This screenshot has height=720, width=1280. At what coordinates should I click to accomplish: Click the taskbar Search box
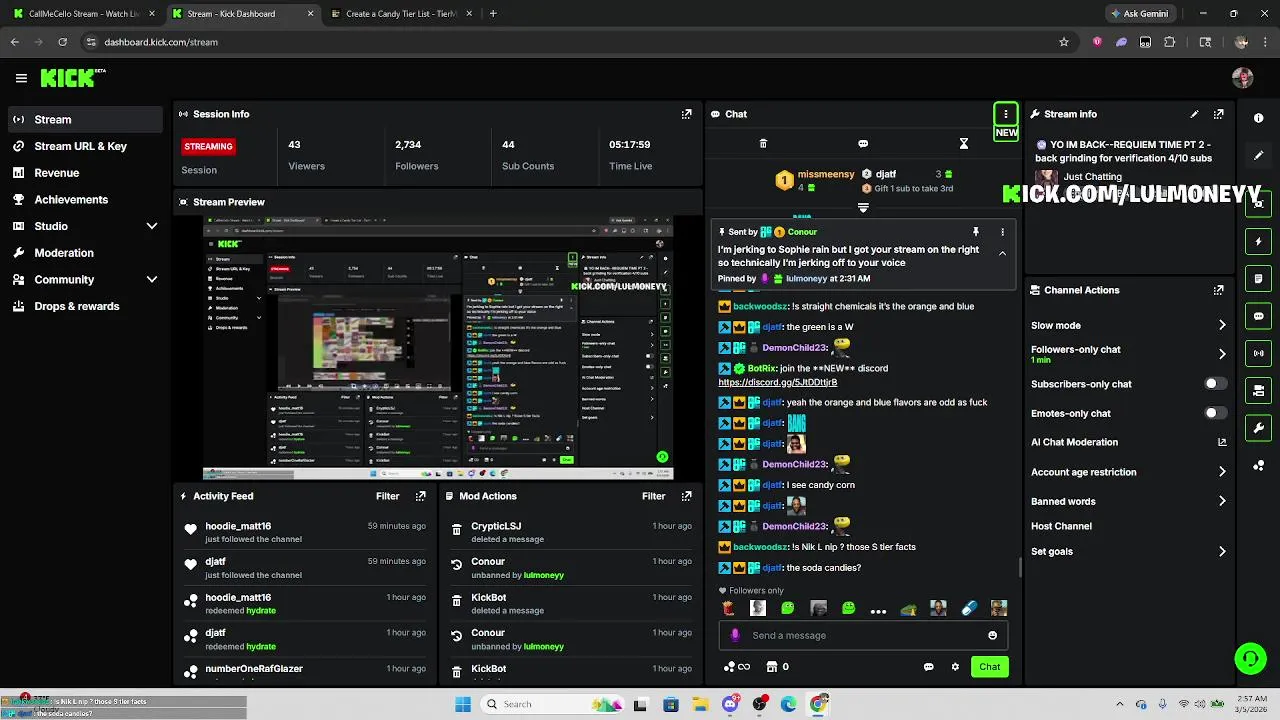[551, 704]
